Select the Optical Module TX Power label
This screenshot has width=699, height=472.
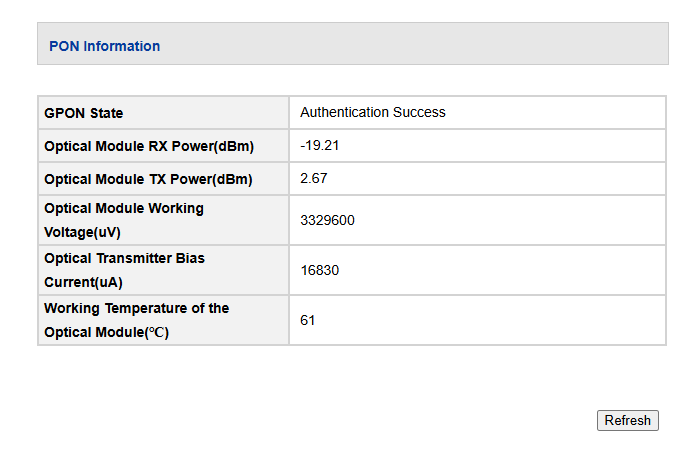(x=148, y=180)
